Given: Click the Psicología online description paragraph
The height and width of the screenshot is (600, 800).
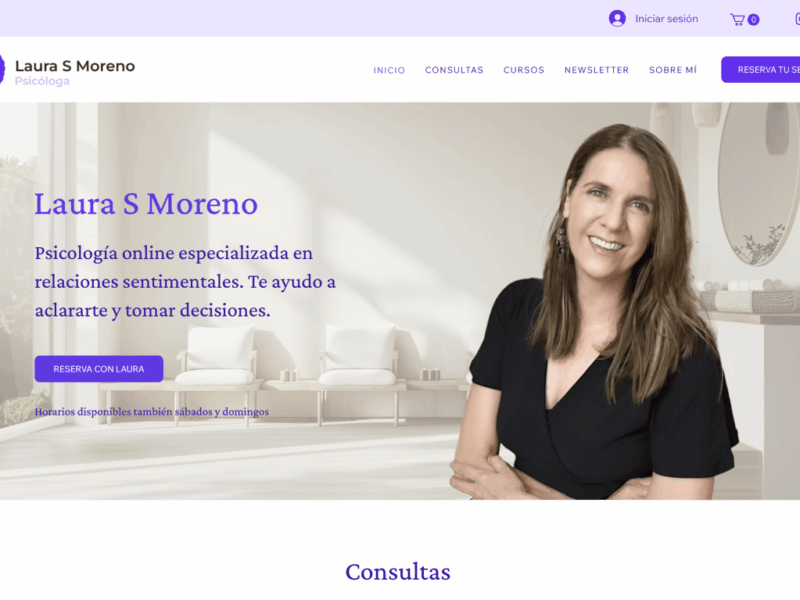Looking at the screenshot, I should tap(185, 282).
